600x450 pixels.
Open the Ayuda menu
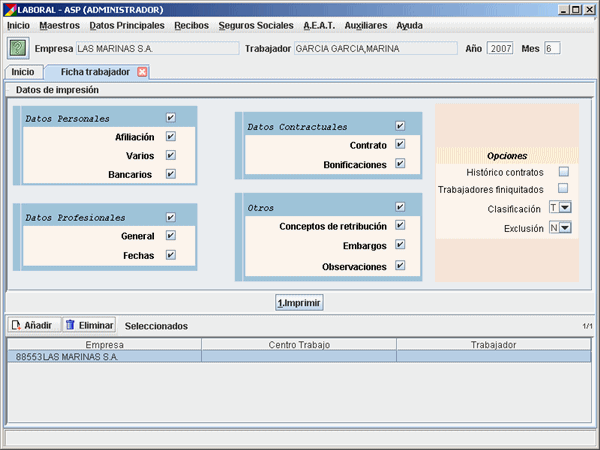point(409,26)
